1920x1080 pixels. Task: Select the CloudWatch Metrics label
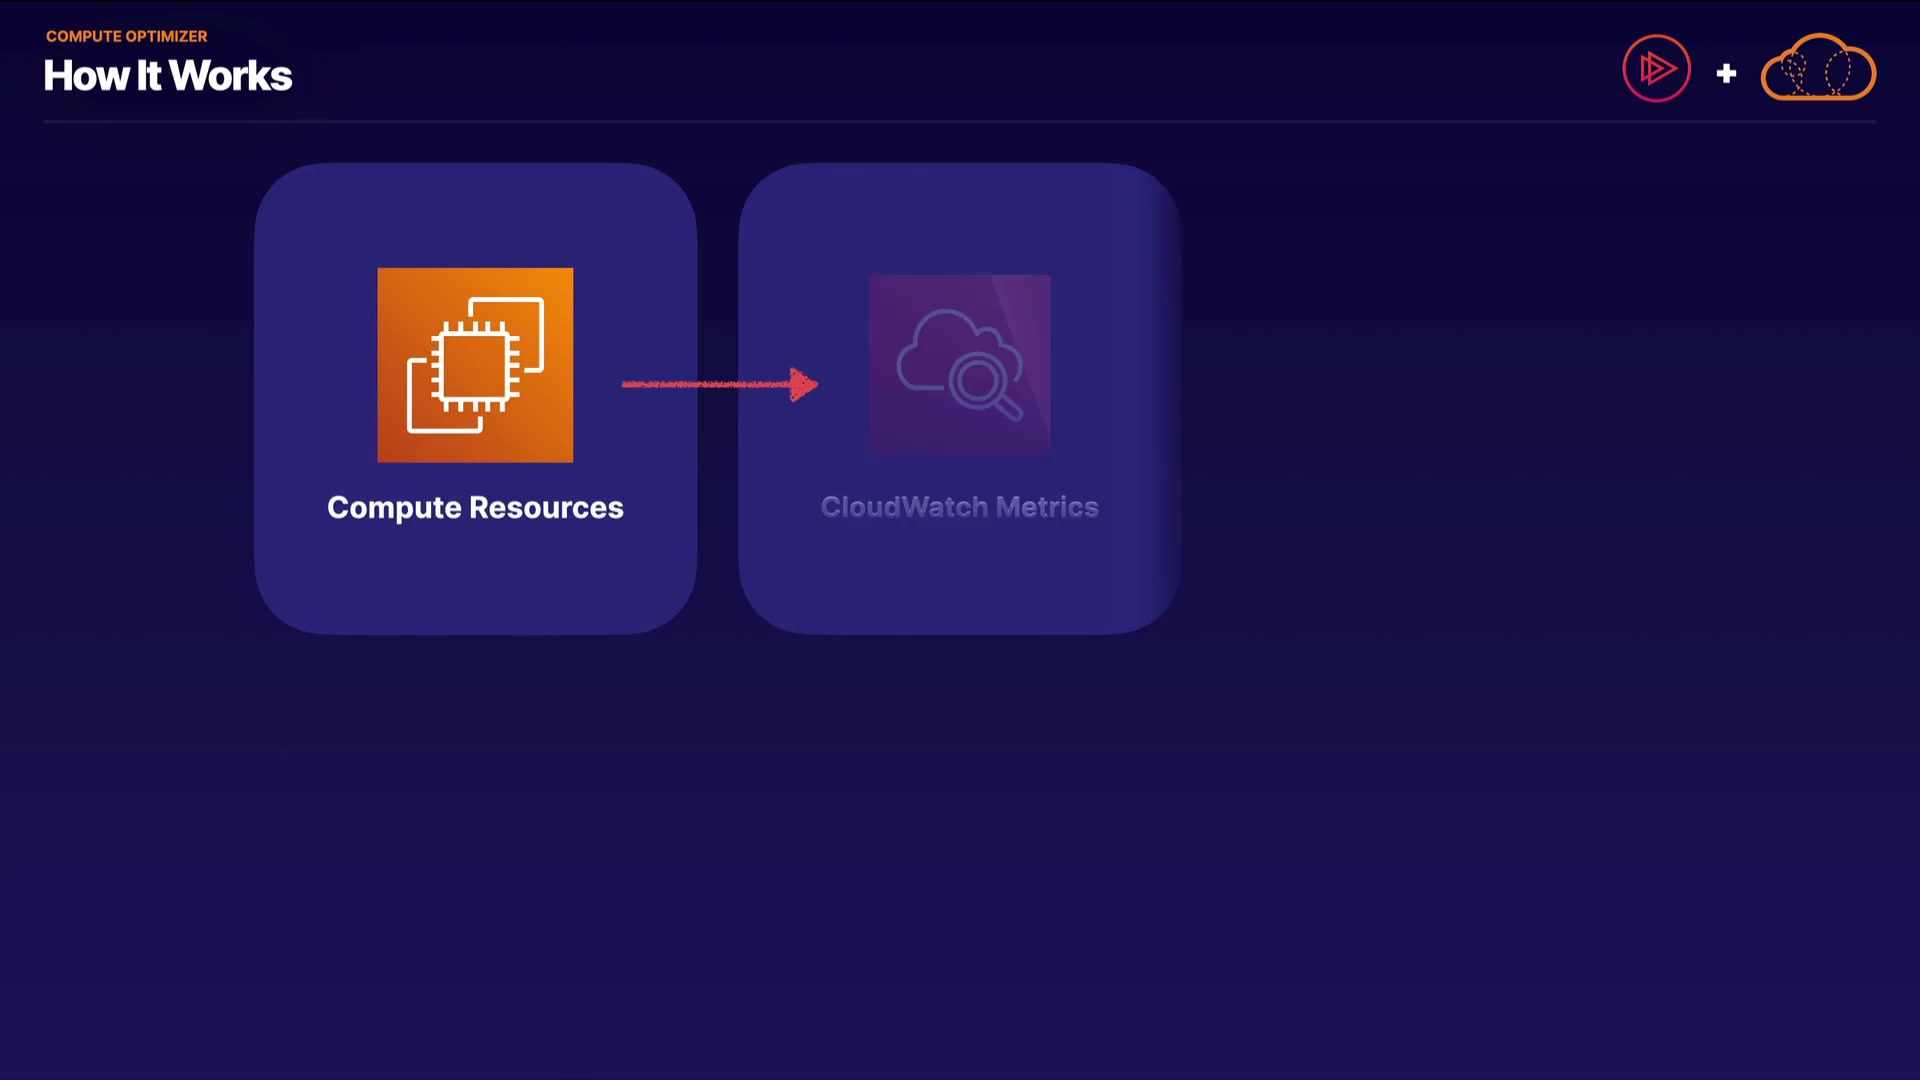click(959, 507)
